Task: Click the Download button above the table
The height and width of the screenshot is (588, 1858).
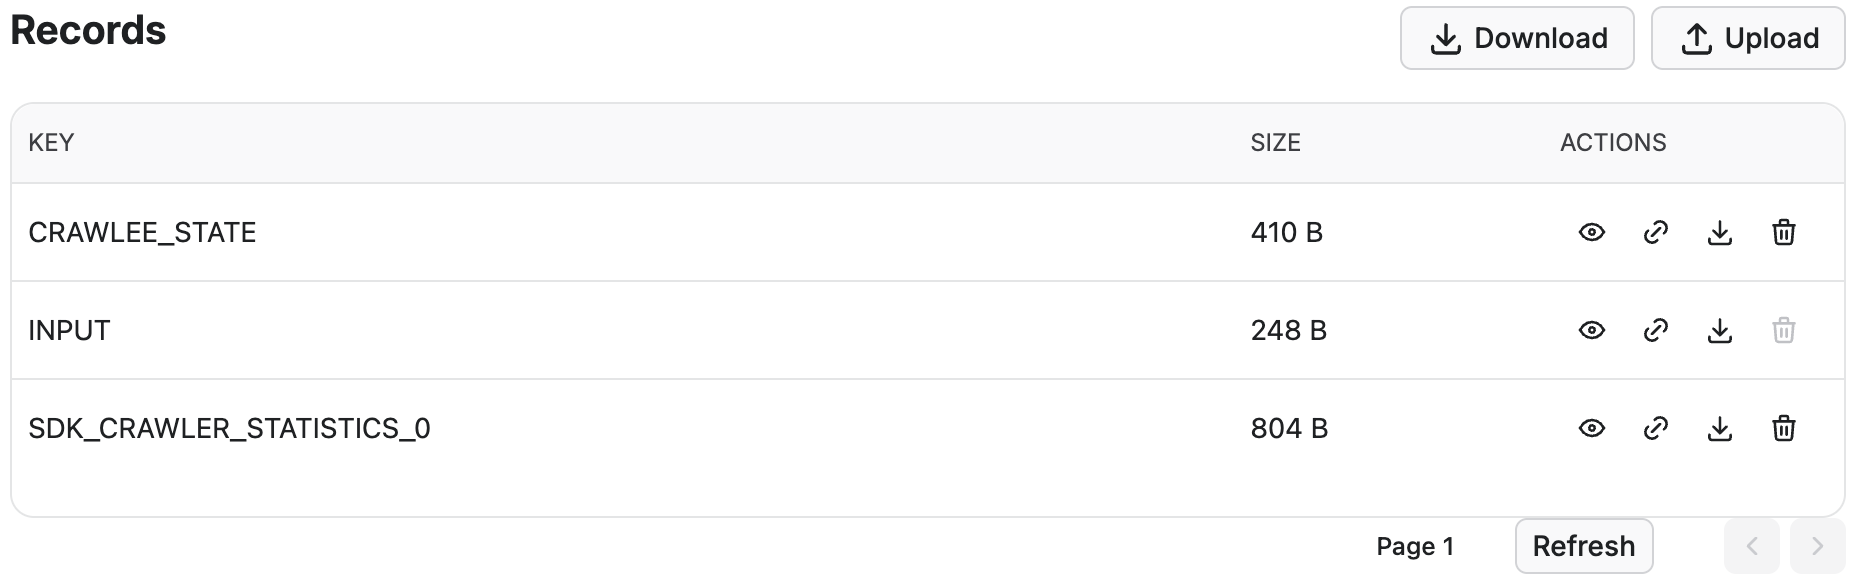Action: [1516, 39]
